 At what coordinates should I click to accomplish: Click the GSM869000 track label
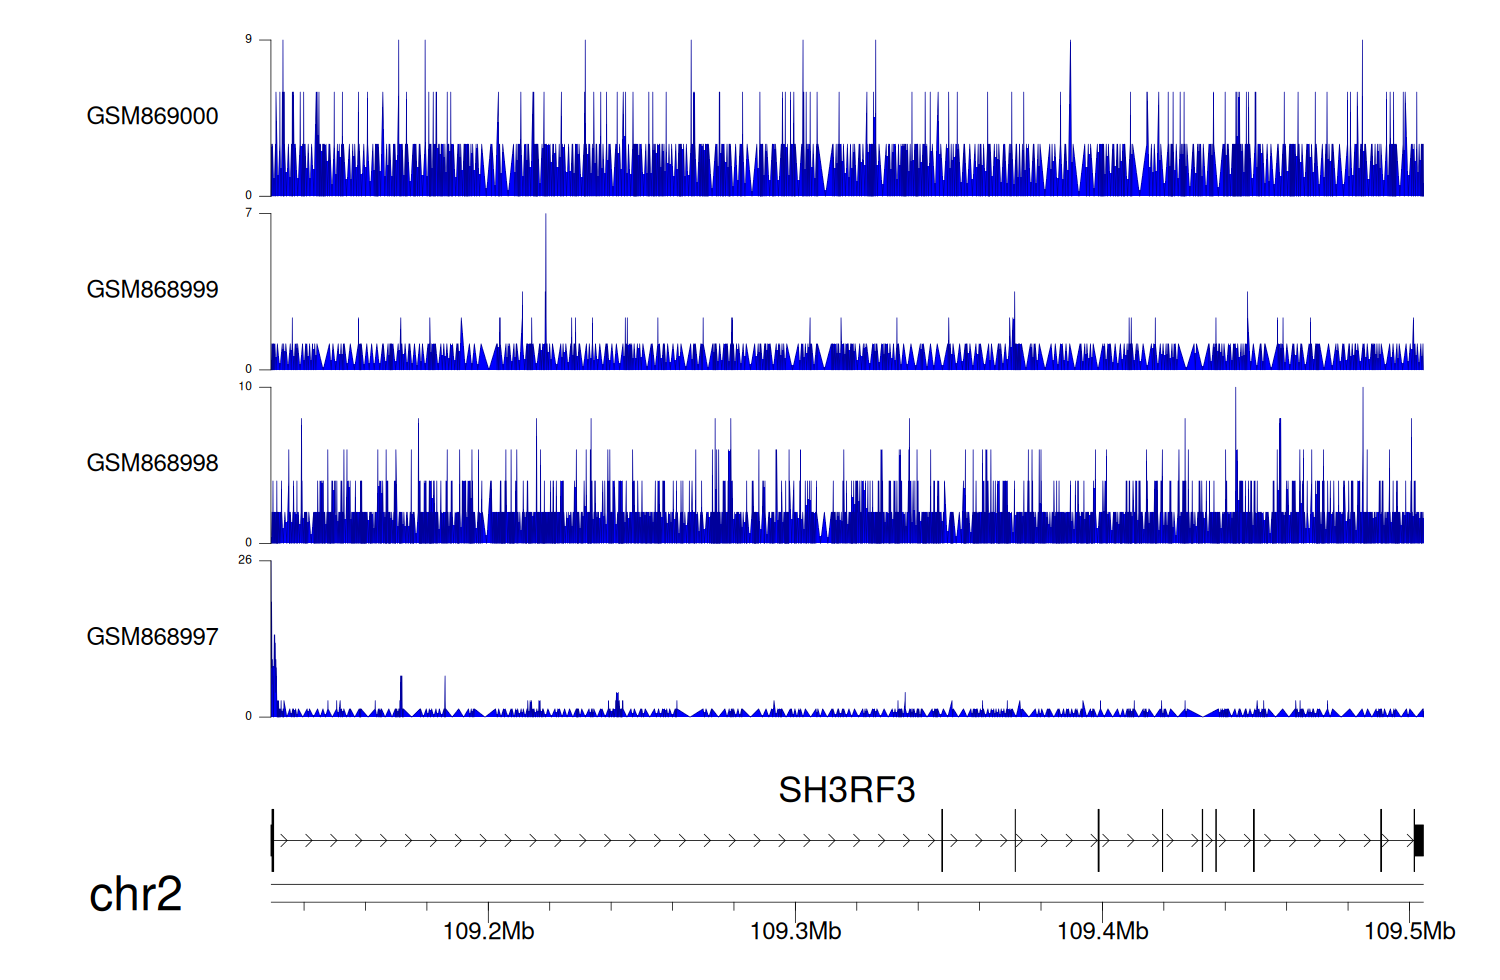point(152,116)
